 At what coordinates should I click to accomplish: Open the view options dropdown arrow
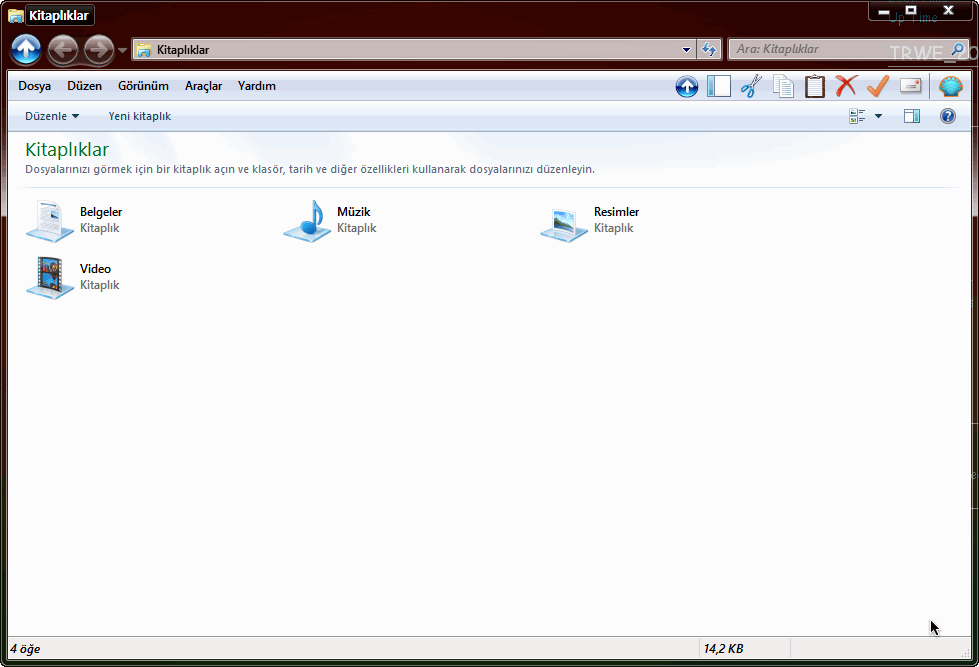click(878, 116)
